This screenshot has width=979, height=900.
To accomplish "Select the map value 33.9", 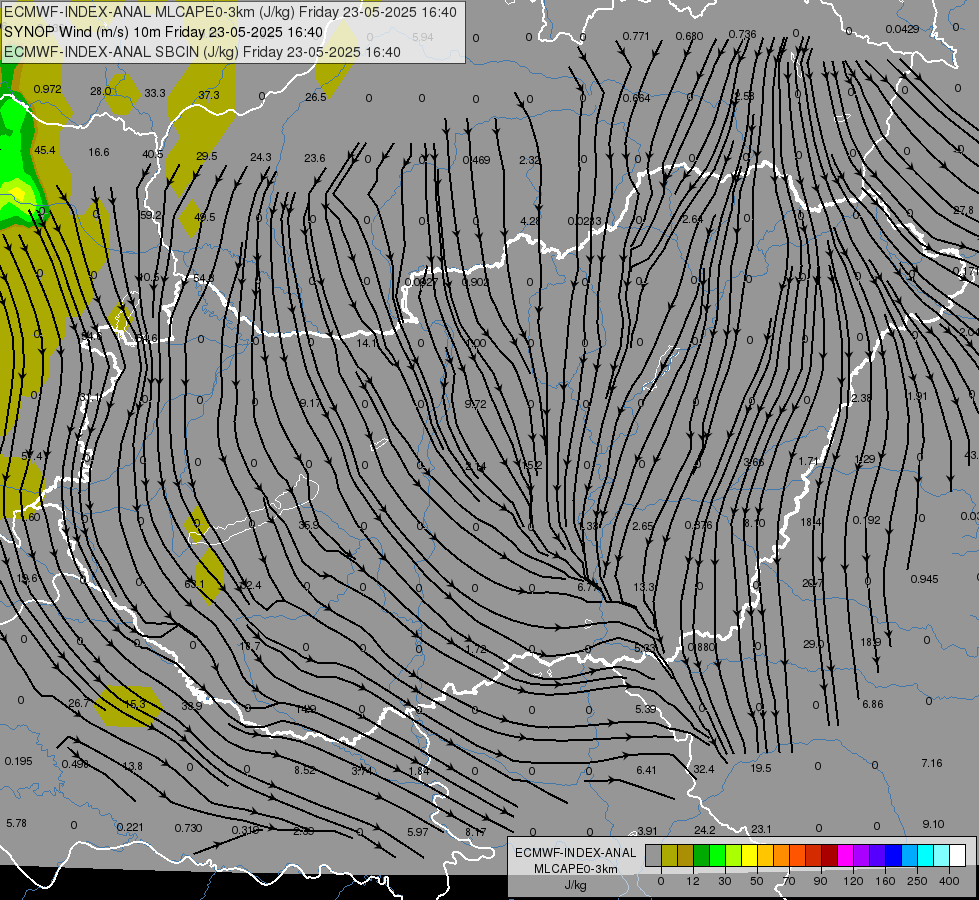I will pos(192,706).
